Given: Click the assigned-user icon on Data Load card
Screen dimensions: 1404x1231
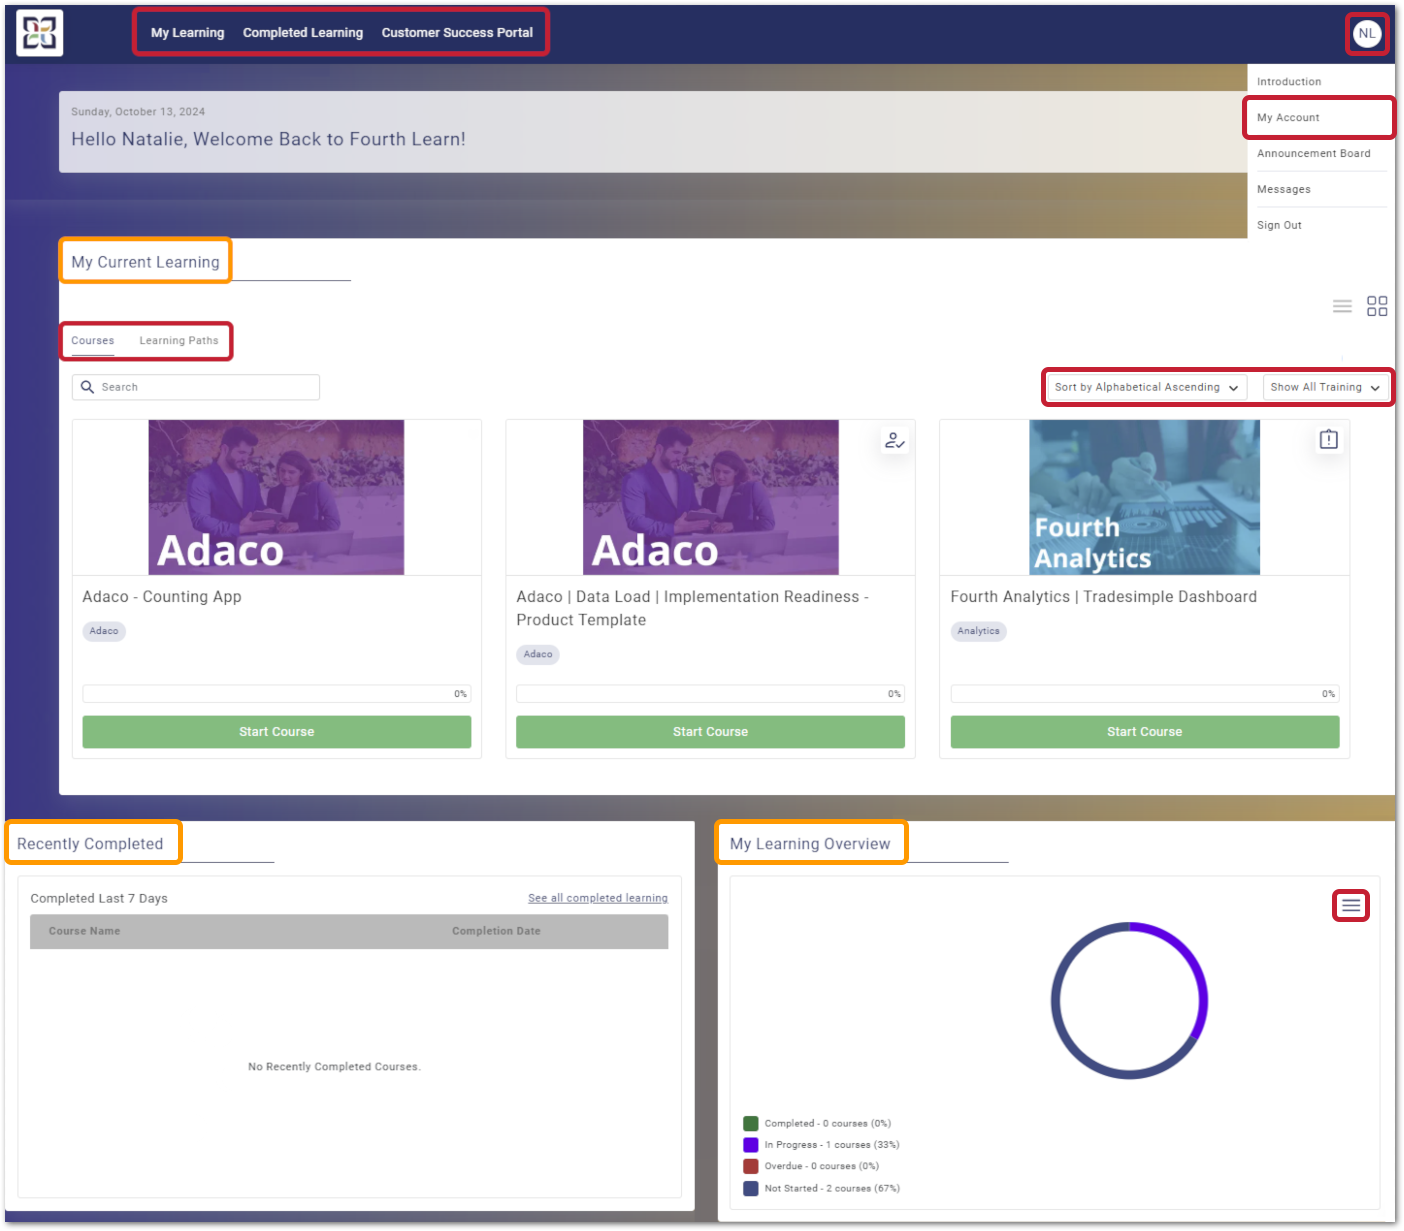Looking at the screenshot, I should [x=894, y=440].
